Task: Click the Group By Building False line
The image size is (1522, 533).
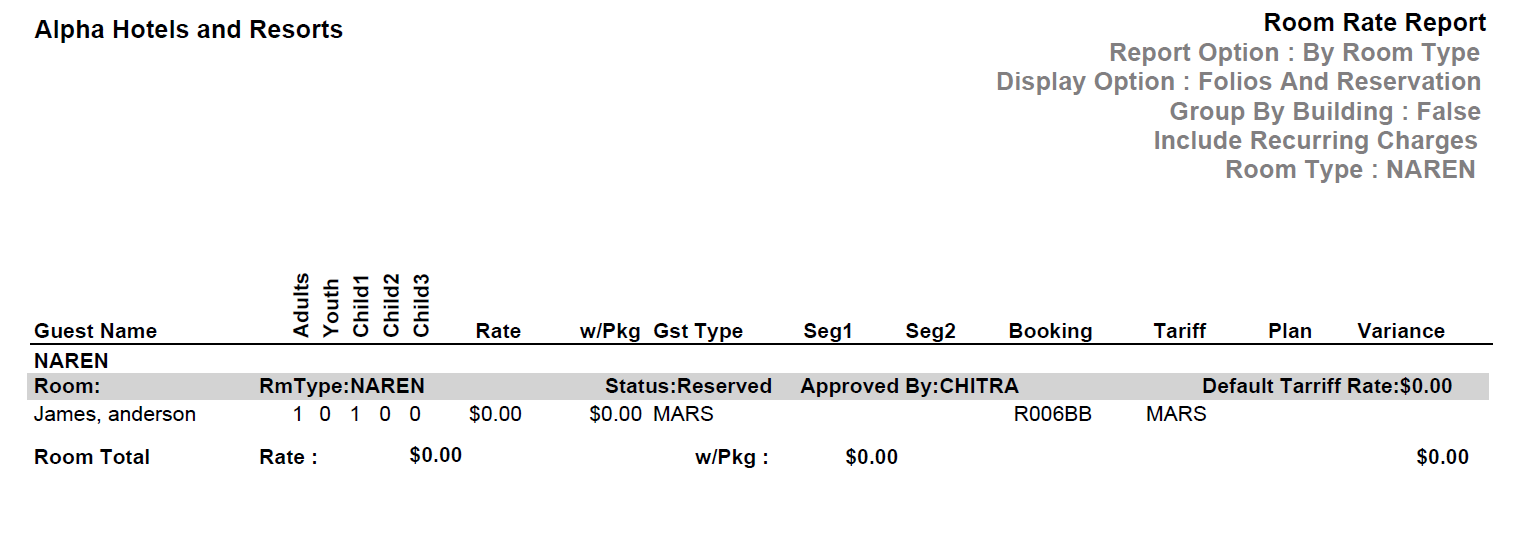Action: 1324,111
